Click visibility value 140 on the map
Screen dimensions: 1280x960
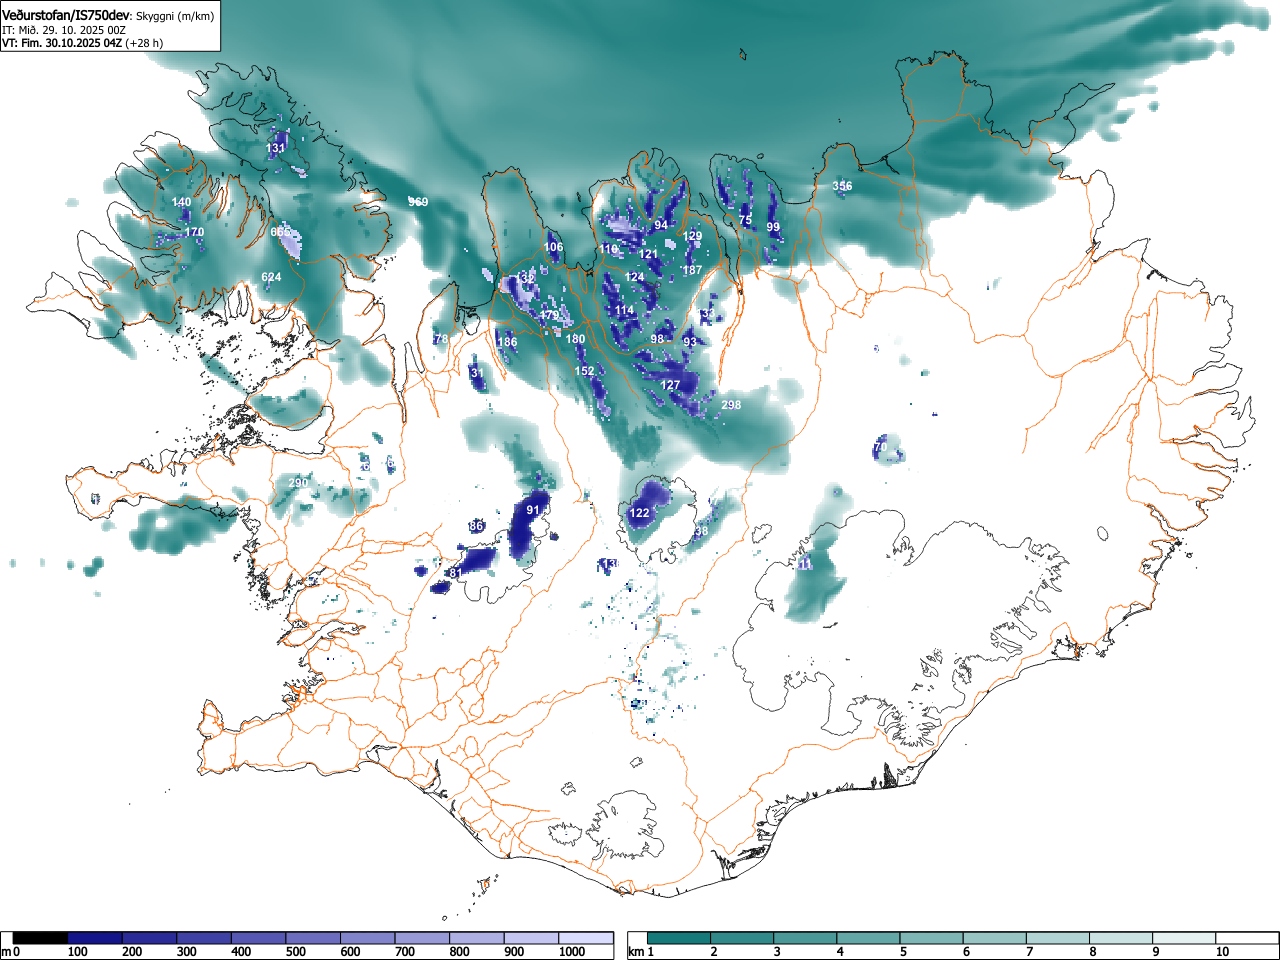pos(181,202)
